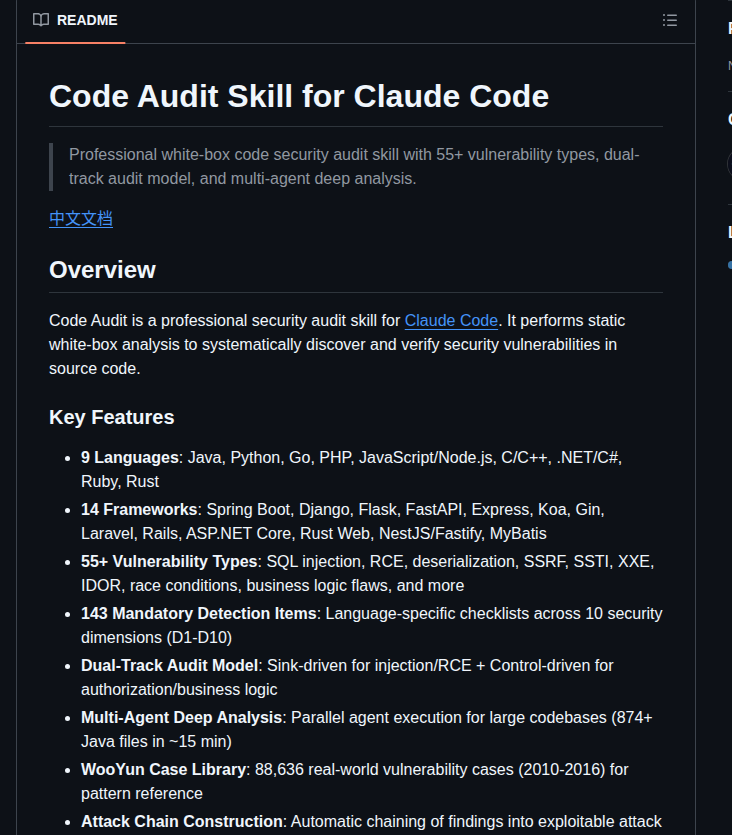Select the 'Multi-Agent Deep Analysis' text
This screenshot has height=835, width=732.
pos(181,717)
